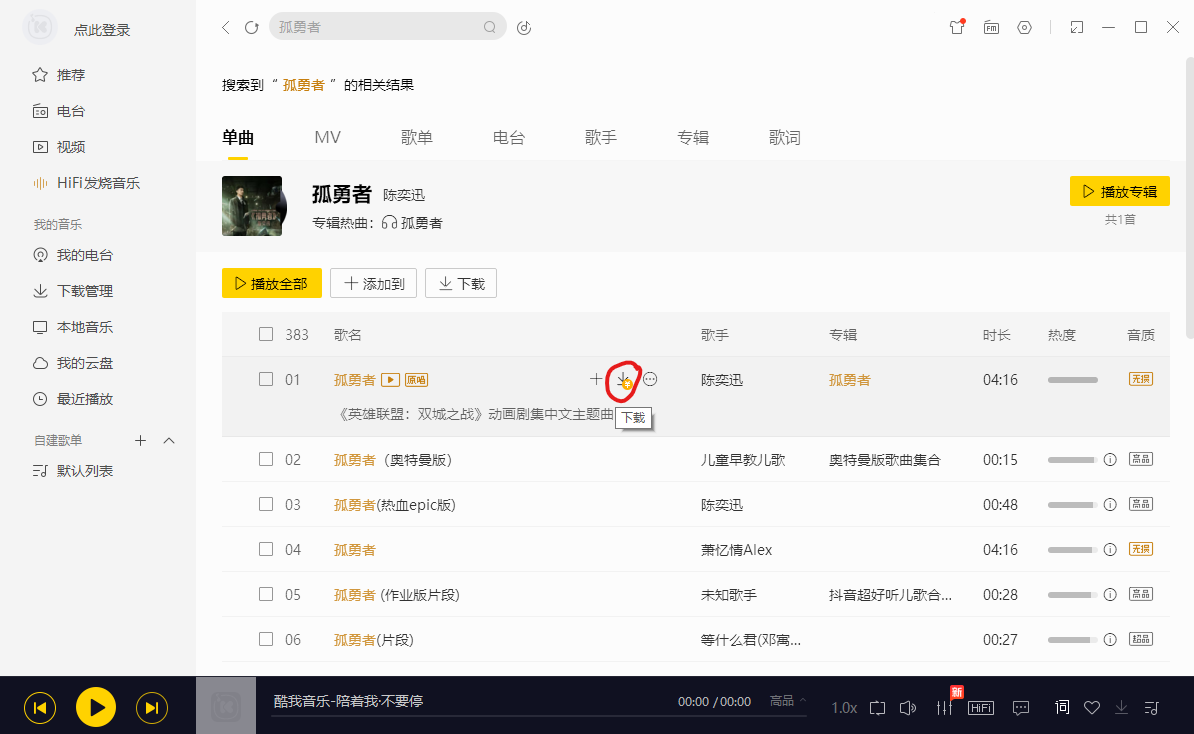Click the skin (shirt) icon in title bar
This screenshot has height=734, width=1194.
click(x=956, y=28)
